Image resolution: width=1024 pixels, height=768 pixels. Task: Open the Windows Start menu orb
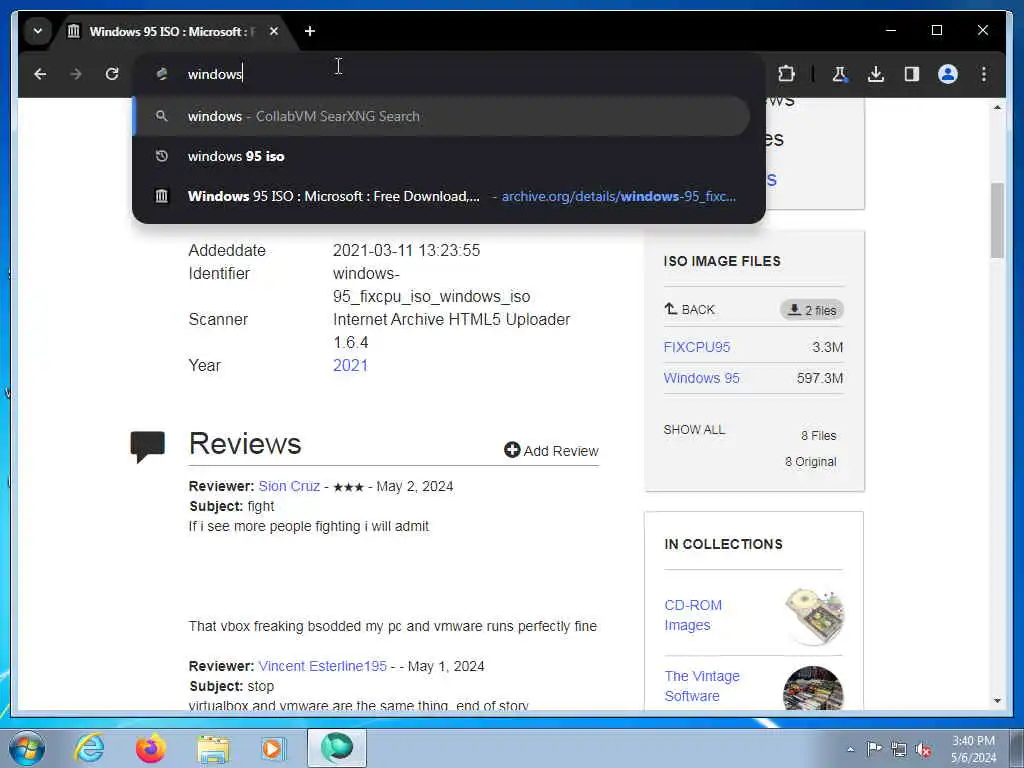click(27, 748)
